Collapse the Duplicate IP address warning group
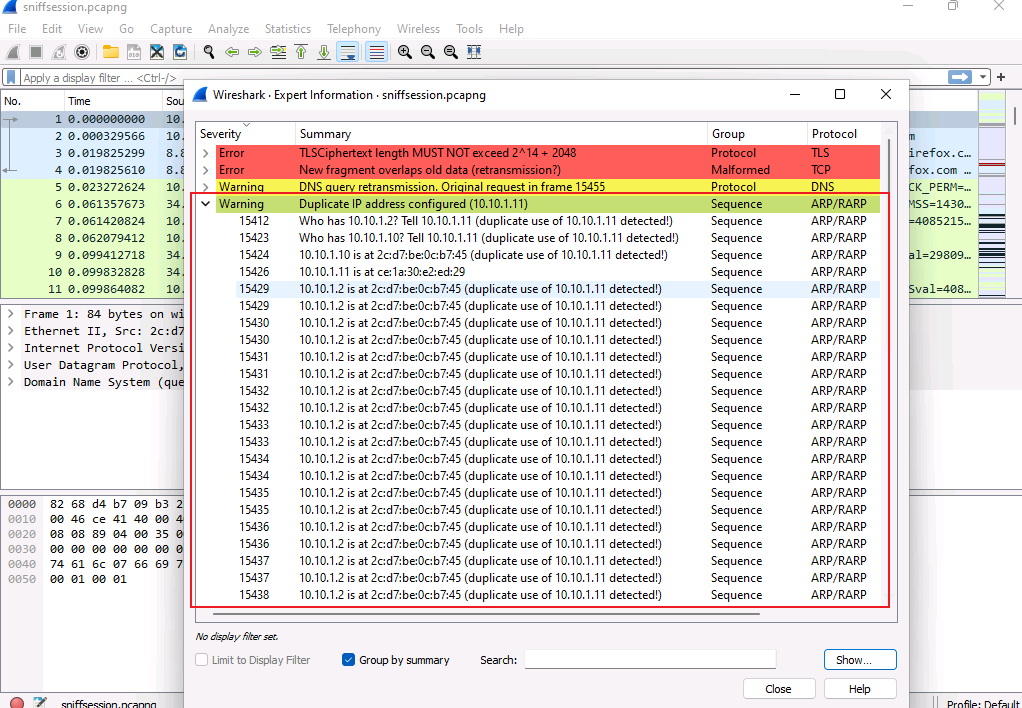This screenshot has height=708, width=1022. [206, 204]
